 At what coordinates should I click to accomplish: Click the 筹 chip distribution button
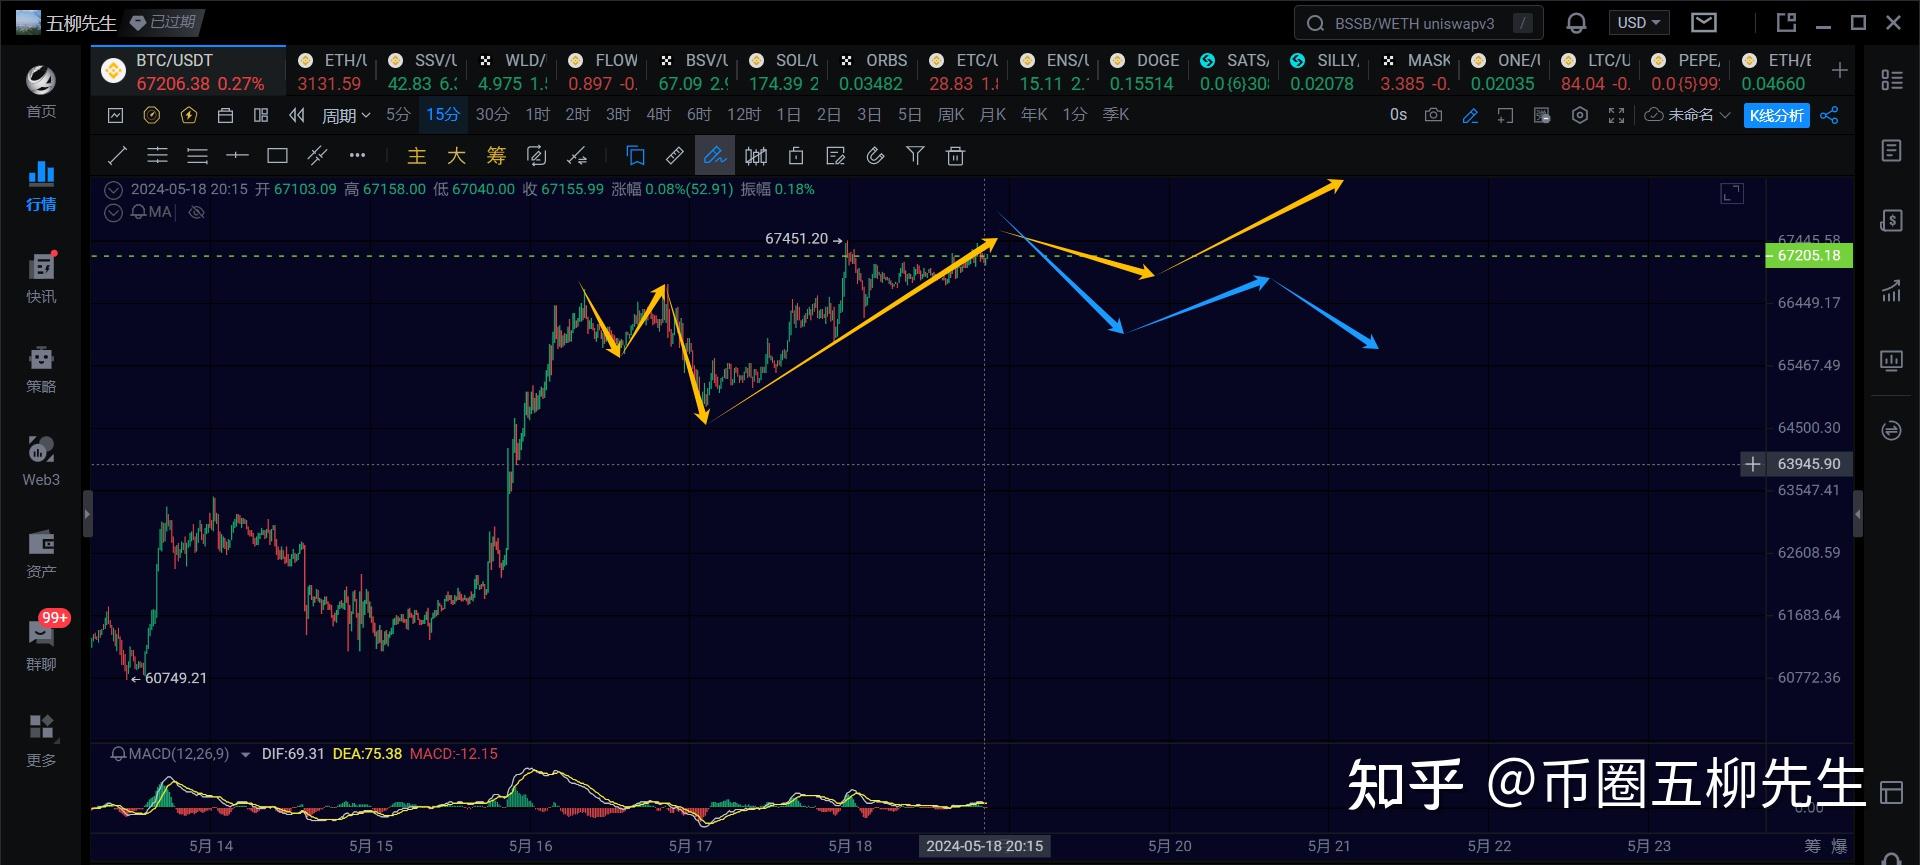(x=496, y=156)
